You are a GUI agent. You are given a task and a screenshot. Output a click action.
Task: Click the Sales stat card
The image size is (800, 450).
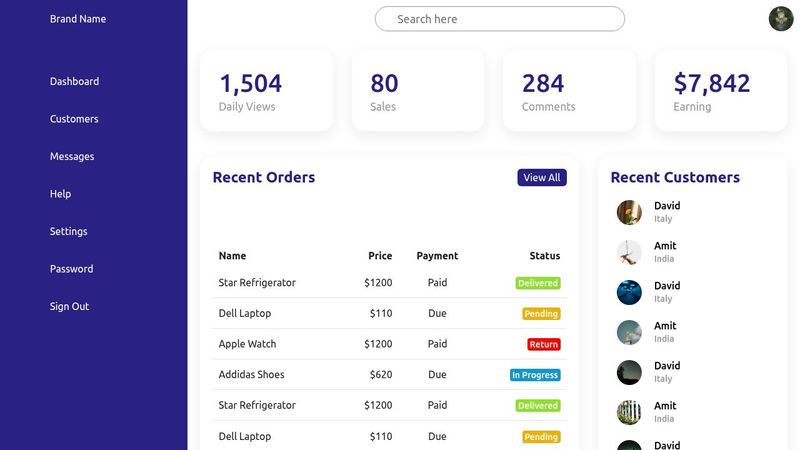click(418, 91)
